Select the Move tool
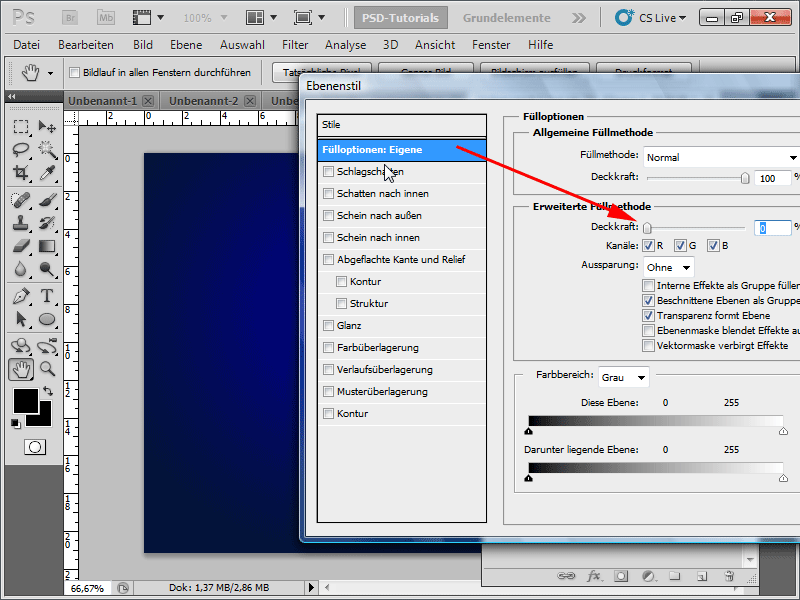 coord(47,127)
